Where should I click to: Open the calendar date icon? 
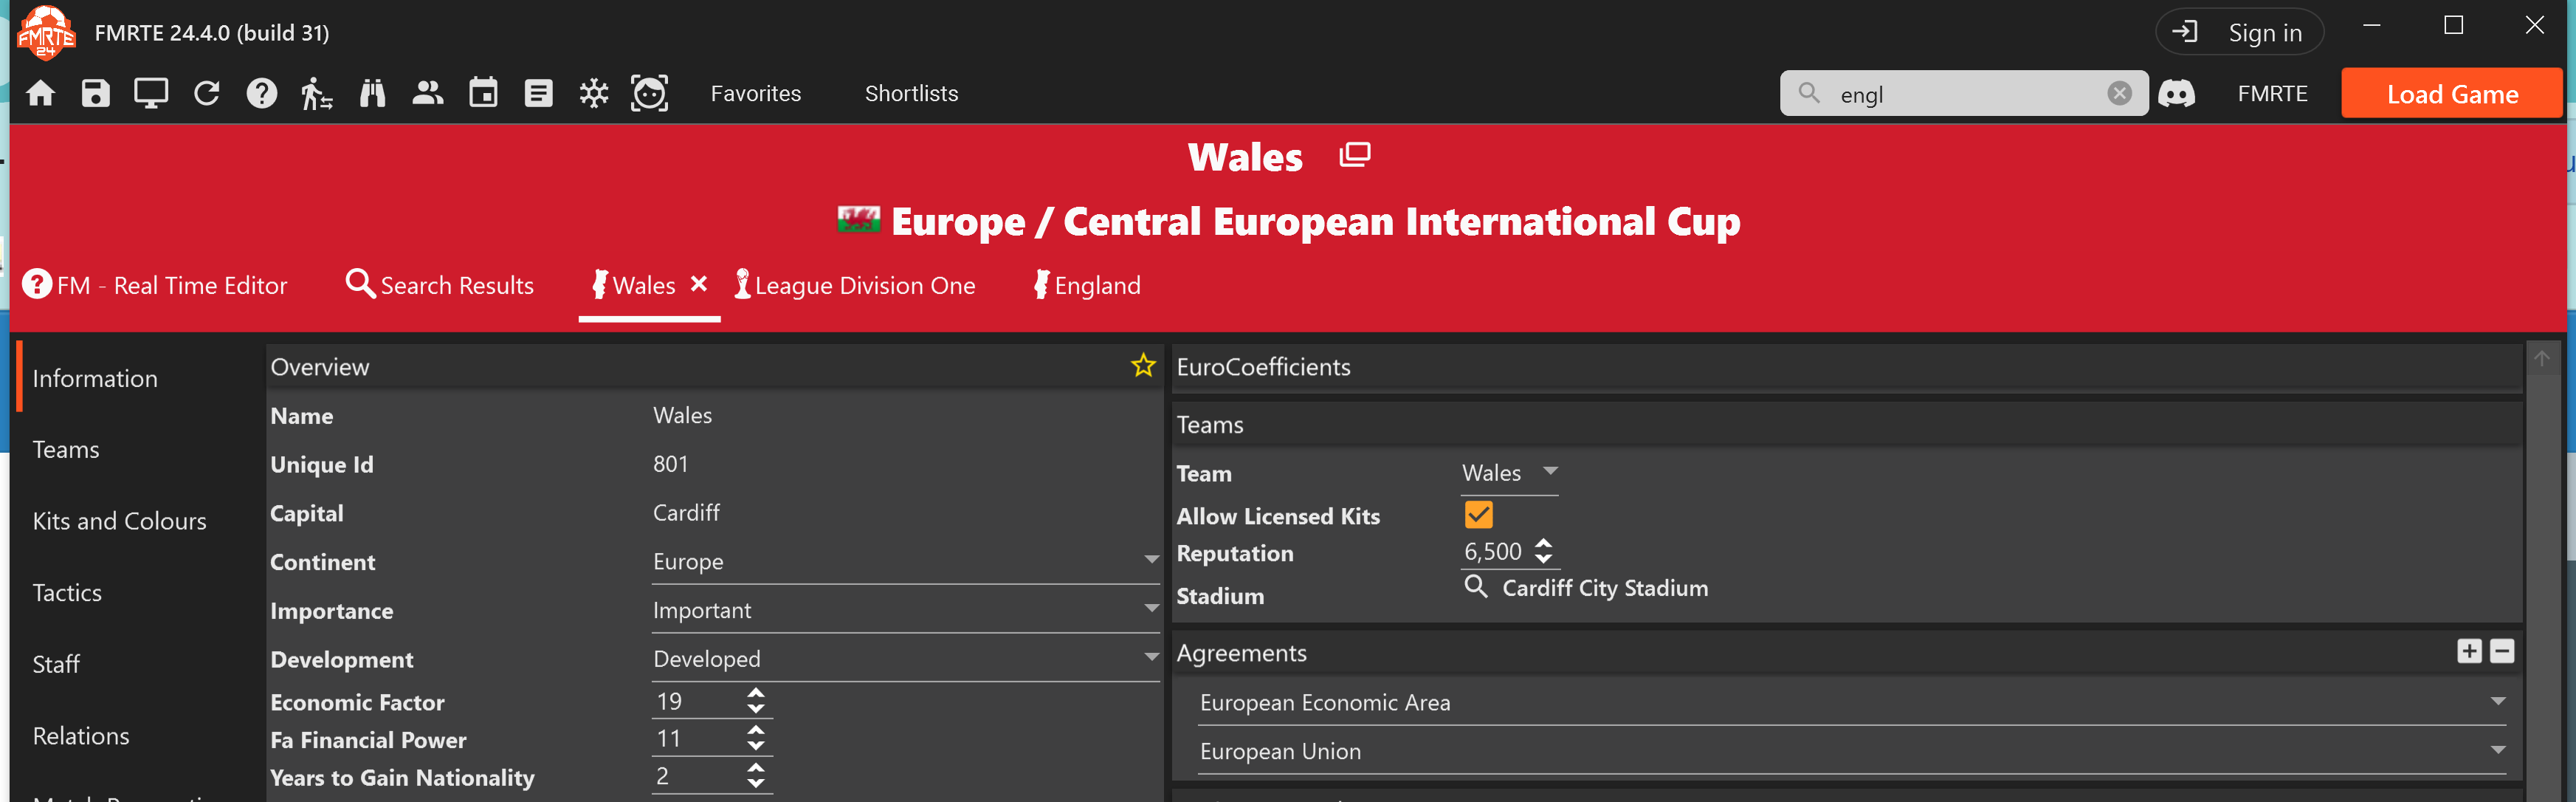coord(484,94)
